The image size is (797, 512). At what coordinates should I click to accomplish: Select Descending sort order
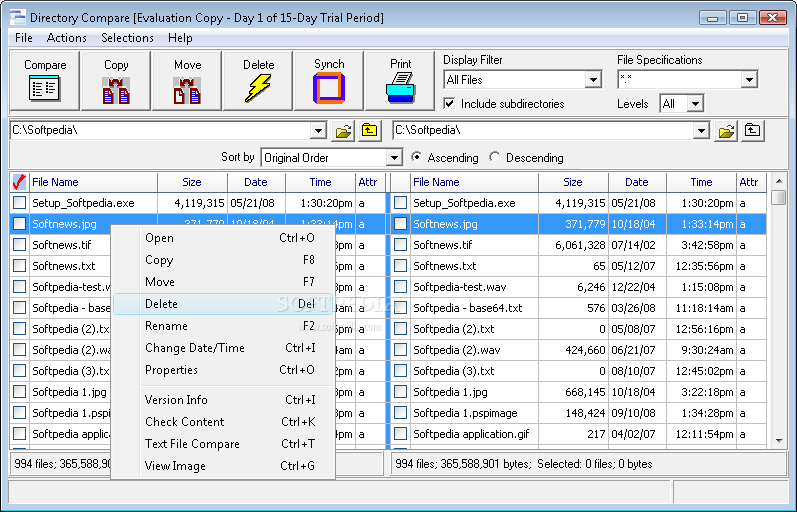[495, 157]
